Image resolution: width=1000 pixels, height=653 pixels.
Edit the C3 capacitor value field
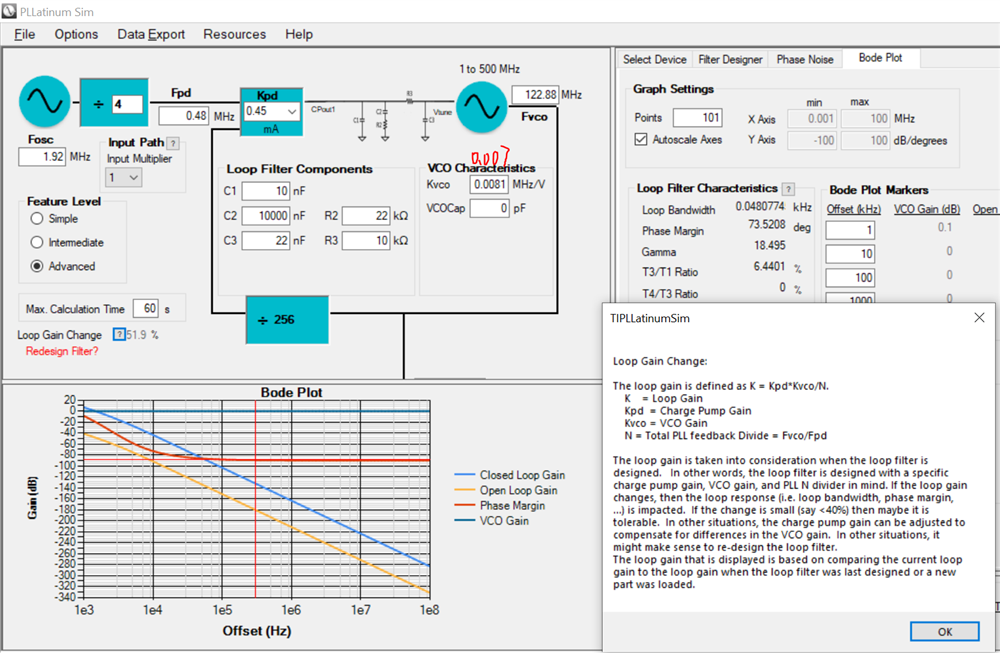266,240
